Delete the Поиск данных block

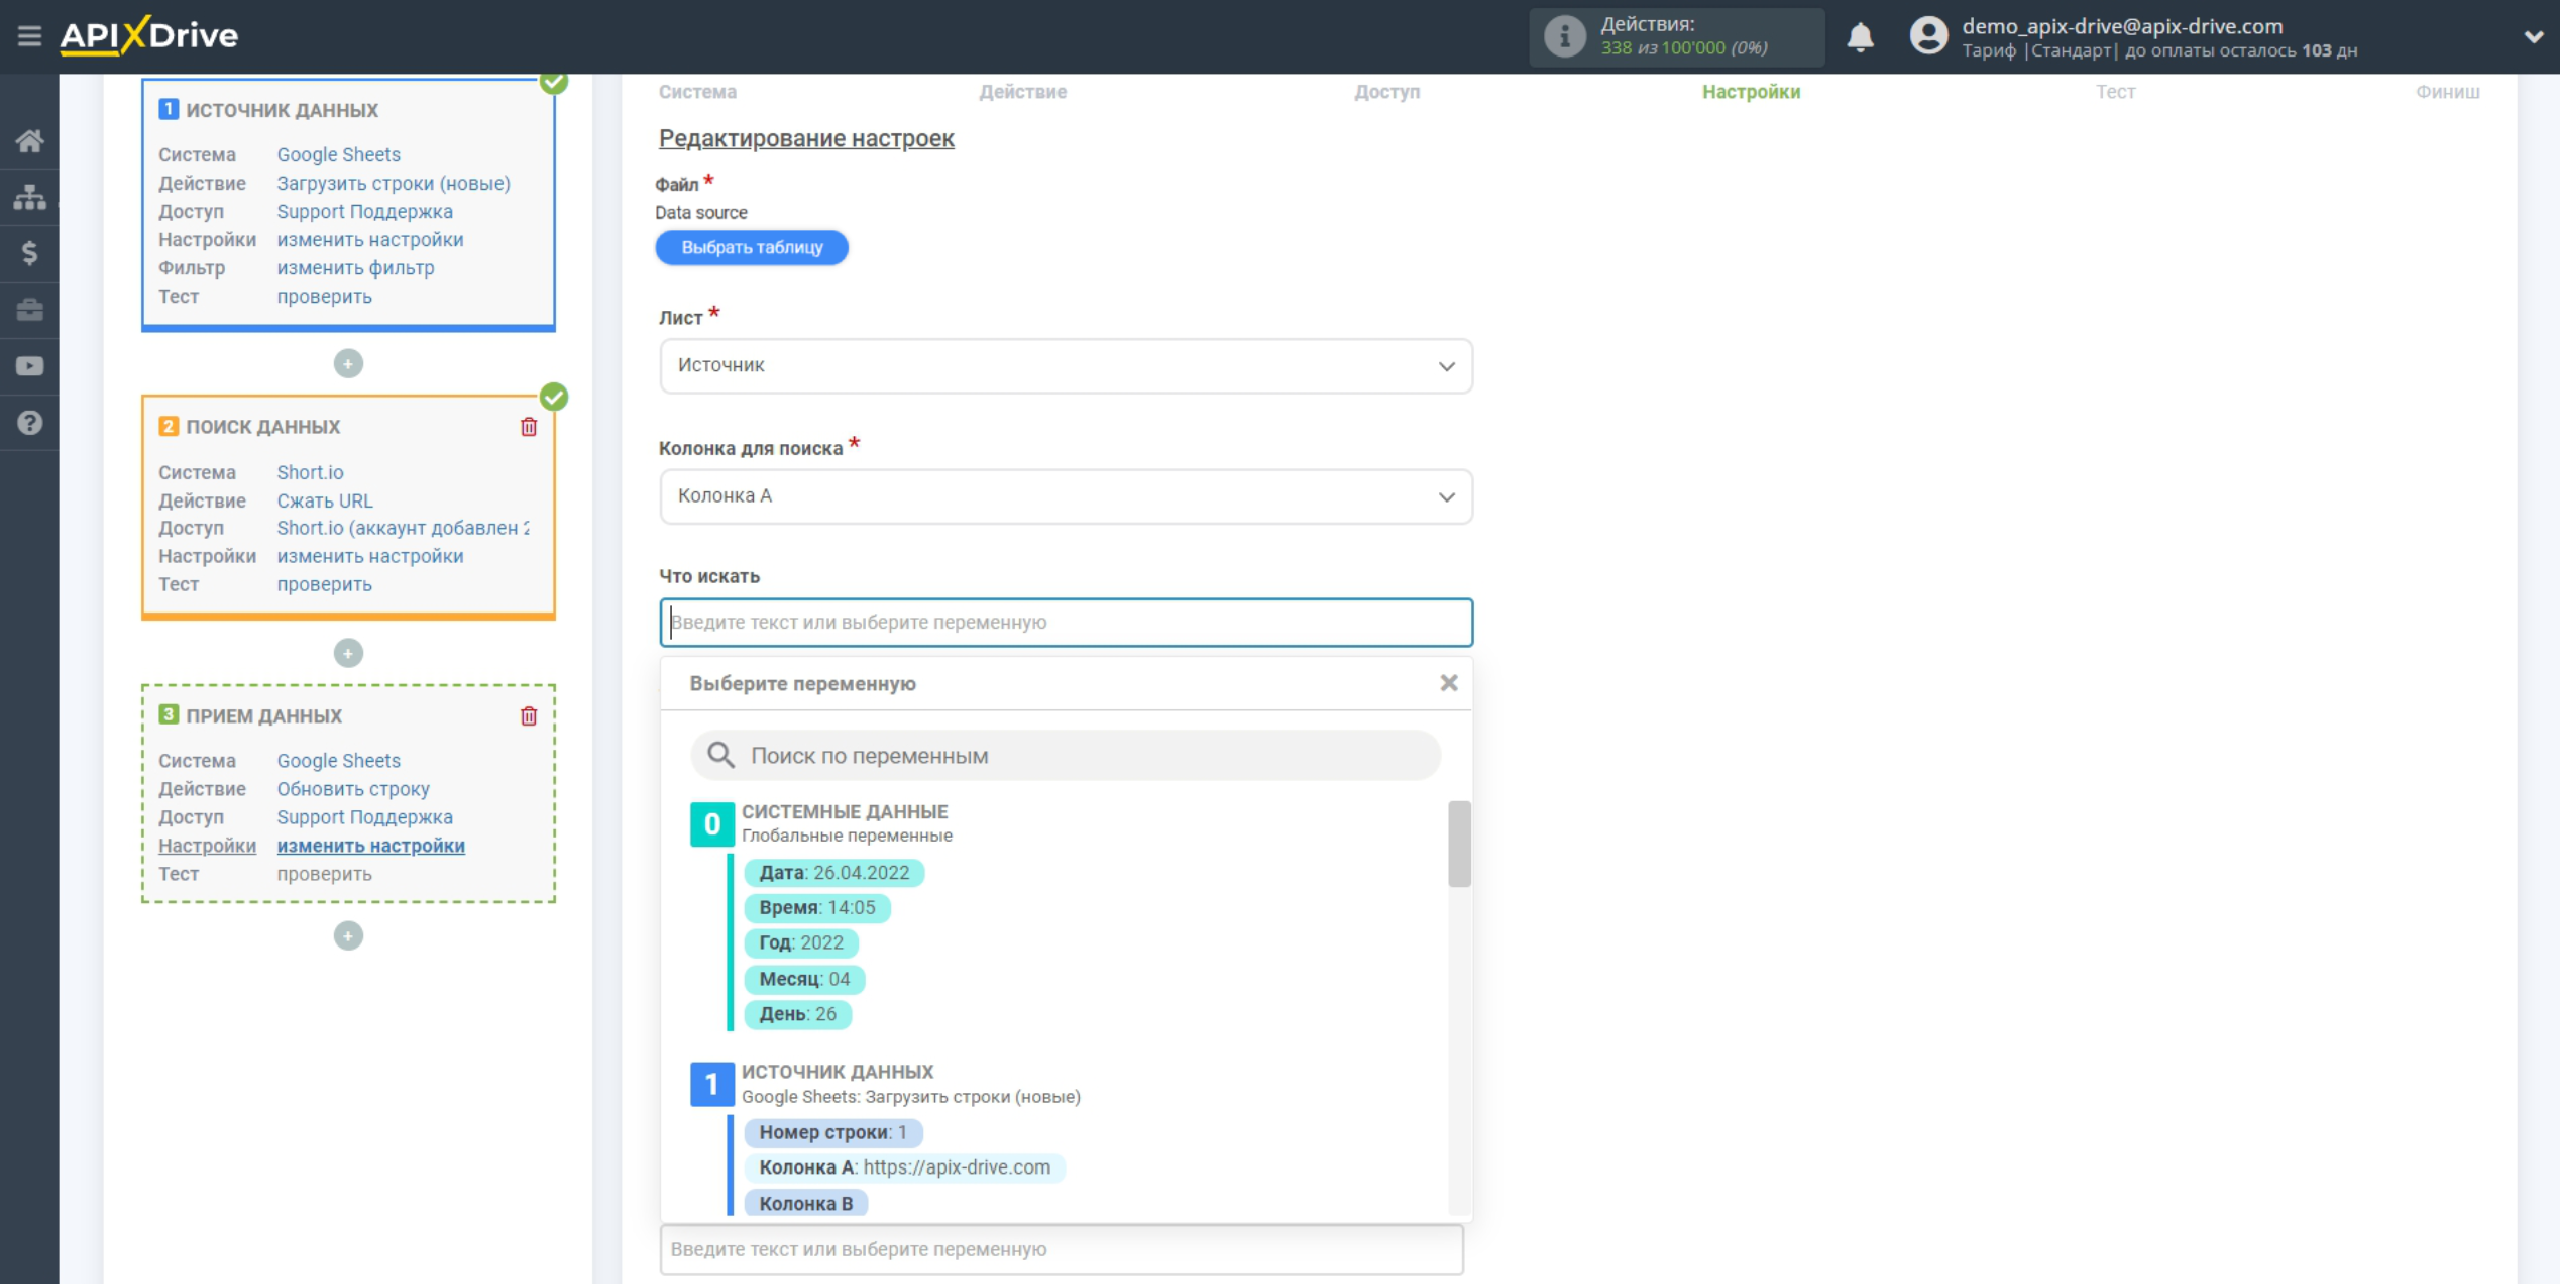coord(529,427)
